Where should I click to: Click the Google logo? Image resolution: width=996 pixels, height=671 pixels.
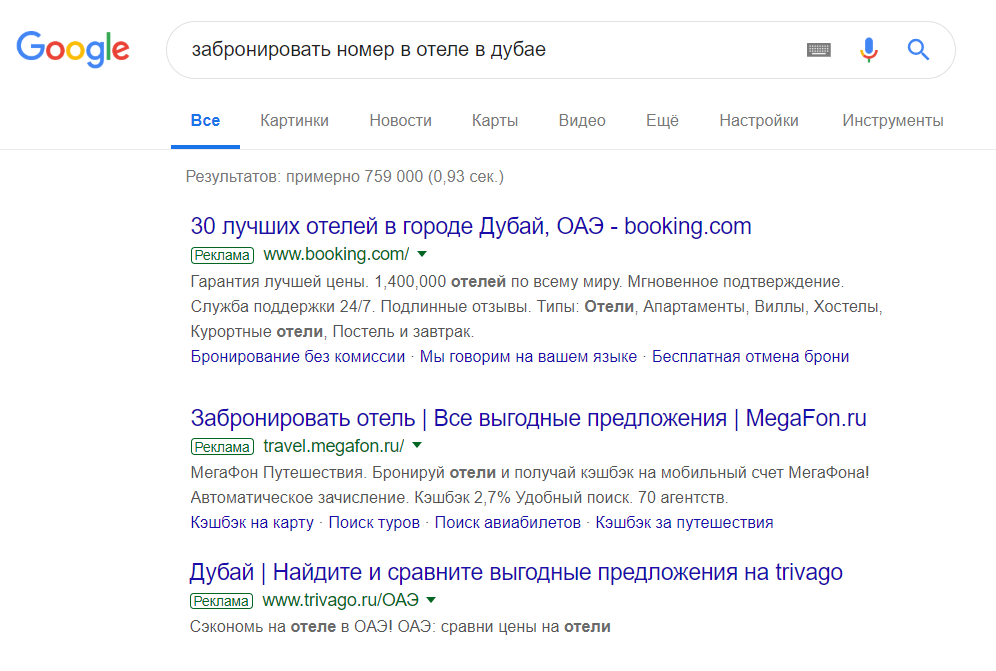73,49
